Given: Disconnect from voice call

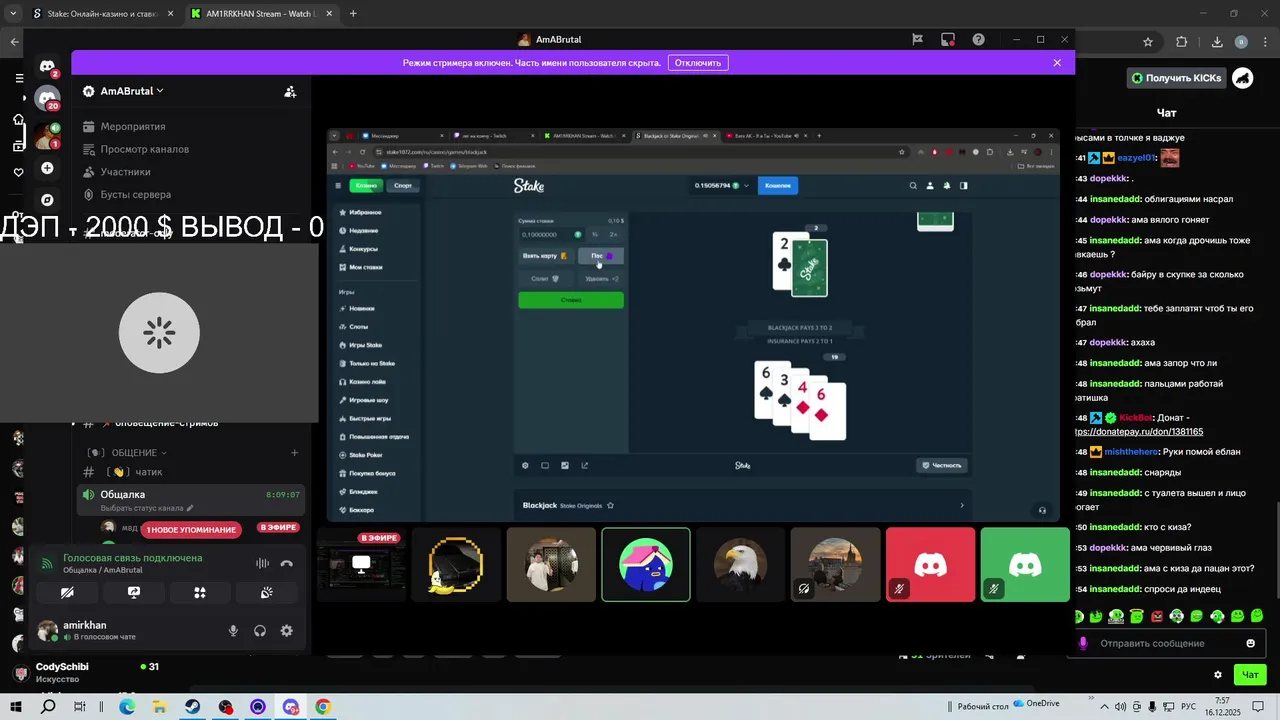Looking at the screenshot, I should pyautogui.click(x=287, y=564).
